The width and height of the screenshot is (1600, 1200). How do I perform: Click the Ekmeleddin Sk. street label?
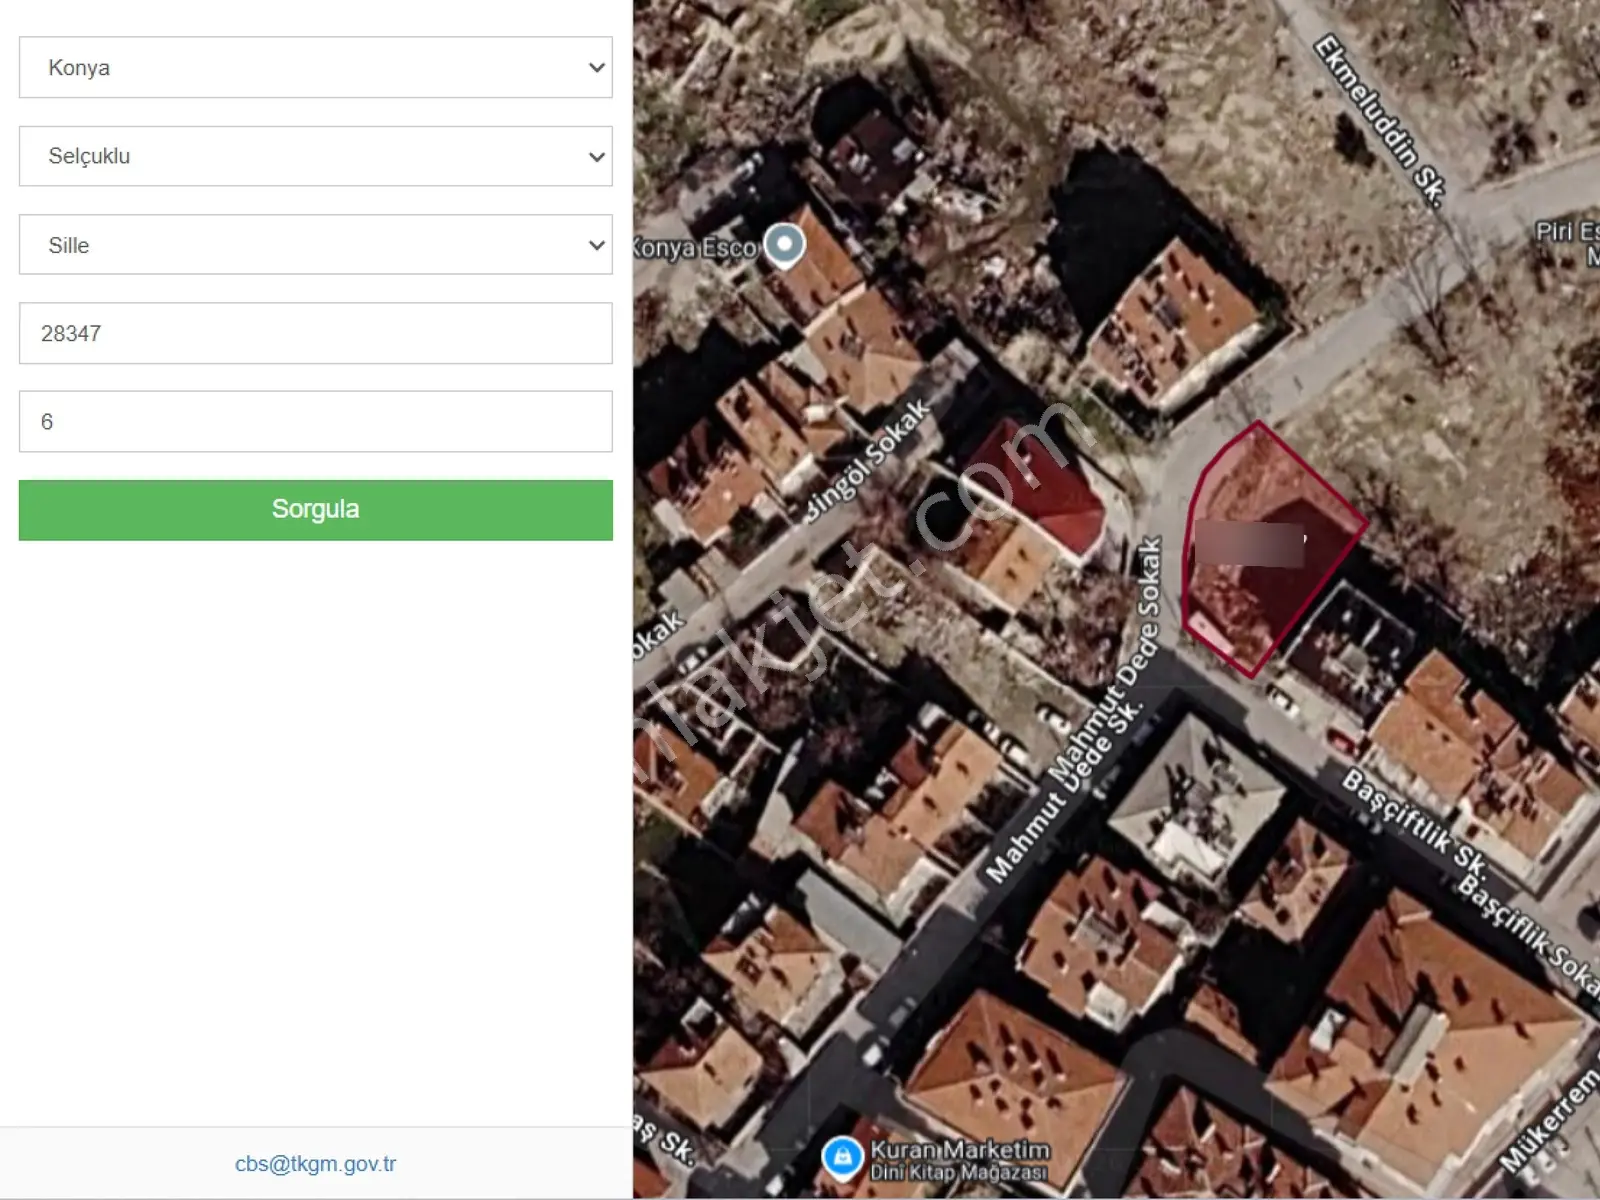coord(1380,120)
